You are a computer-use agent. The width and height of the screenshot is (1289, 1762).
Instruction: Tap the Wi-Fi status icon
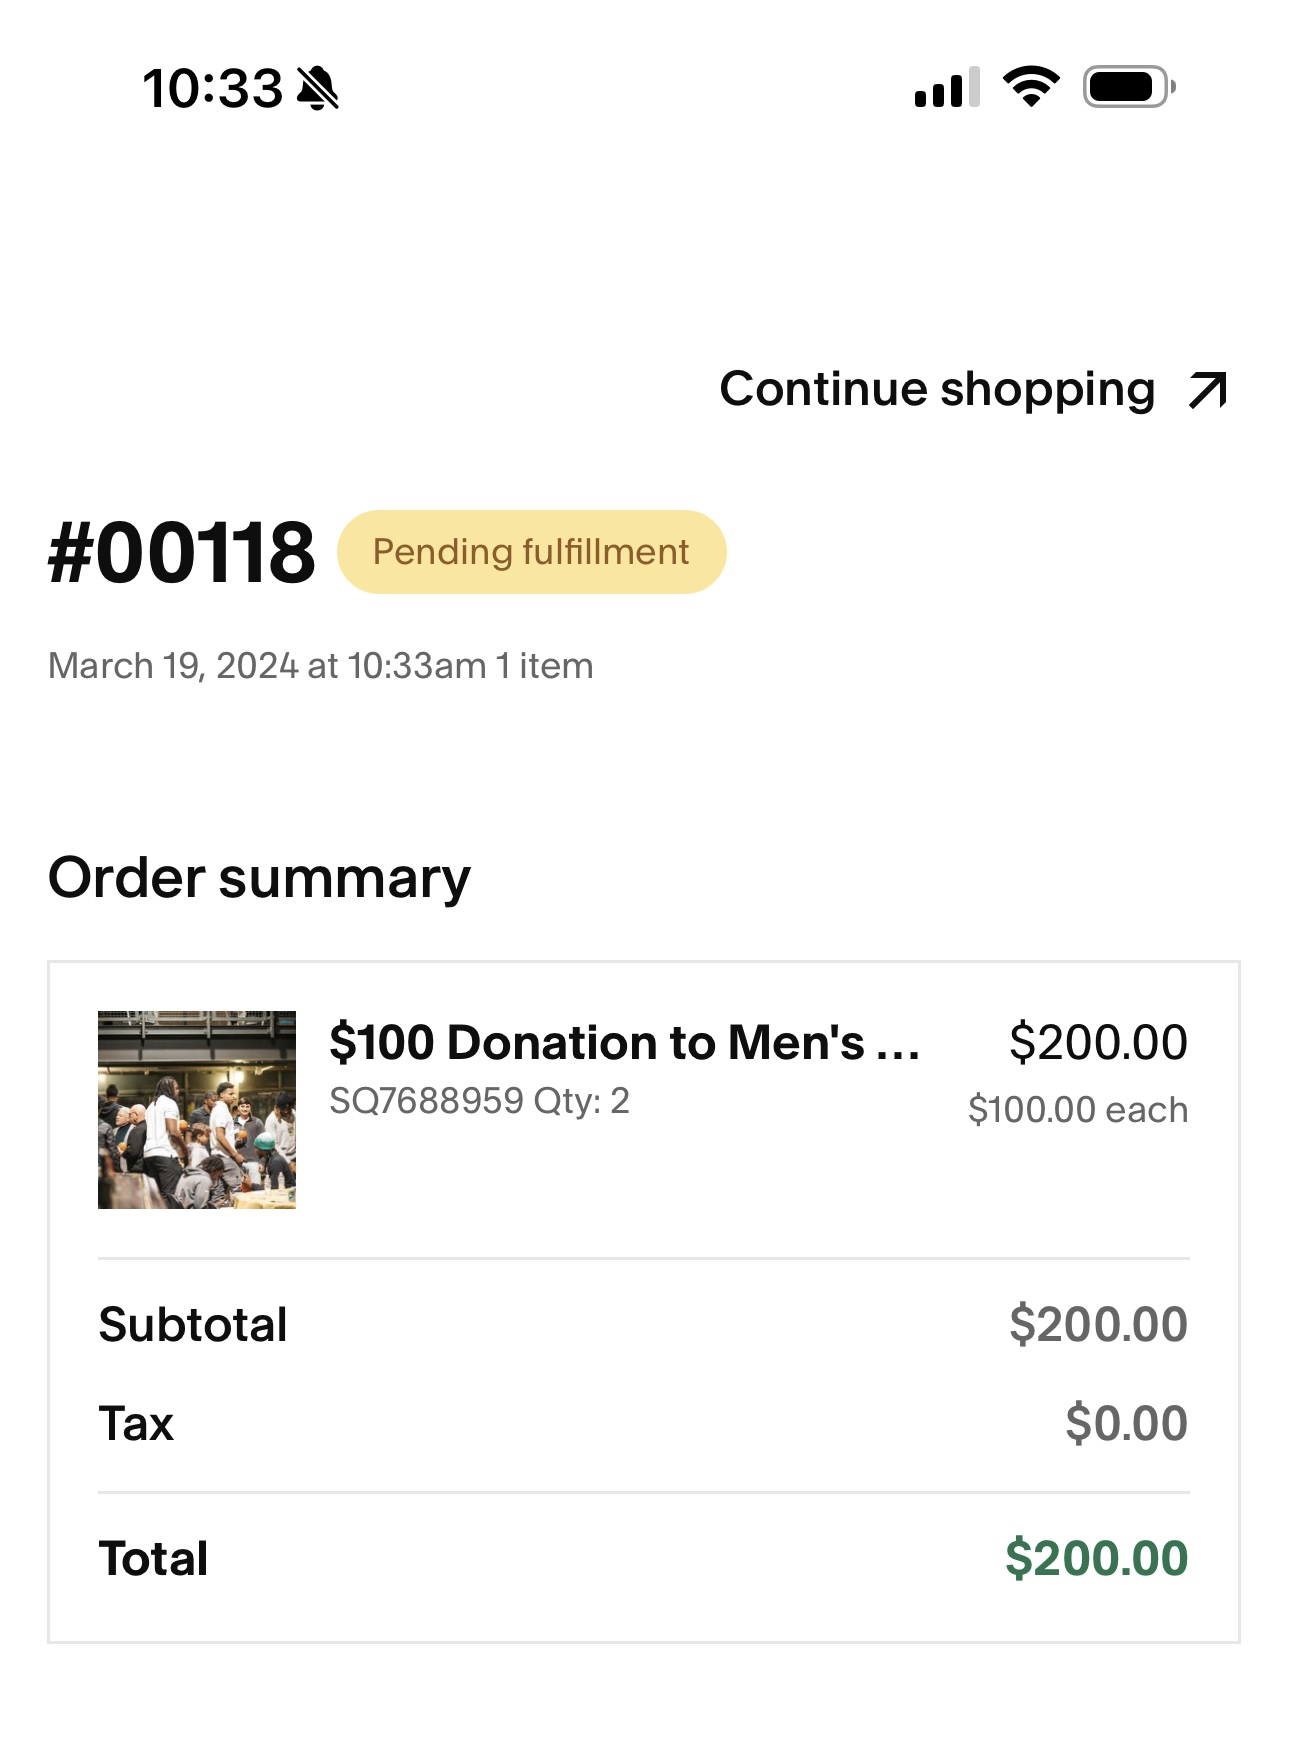tap(1031, 87)
